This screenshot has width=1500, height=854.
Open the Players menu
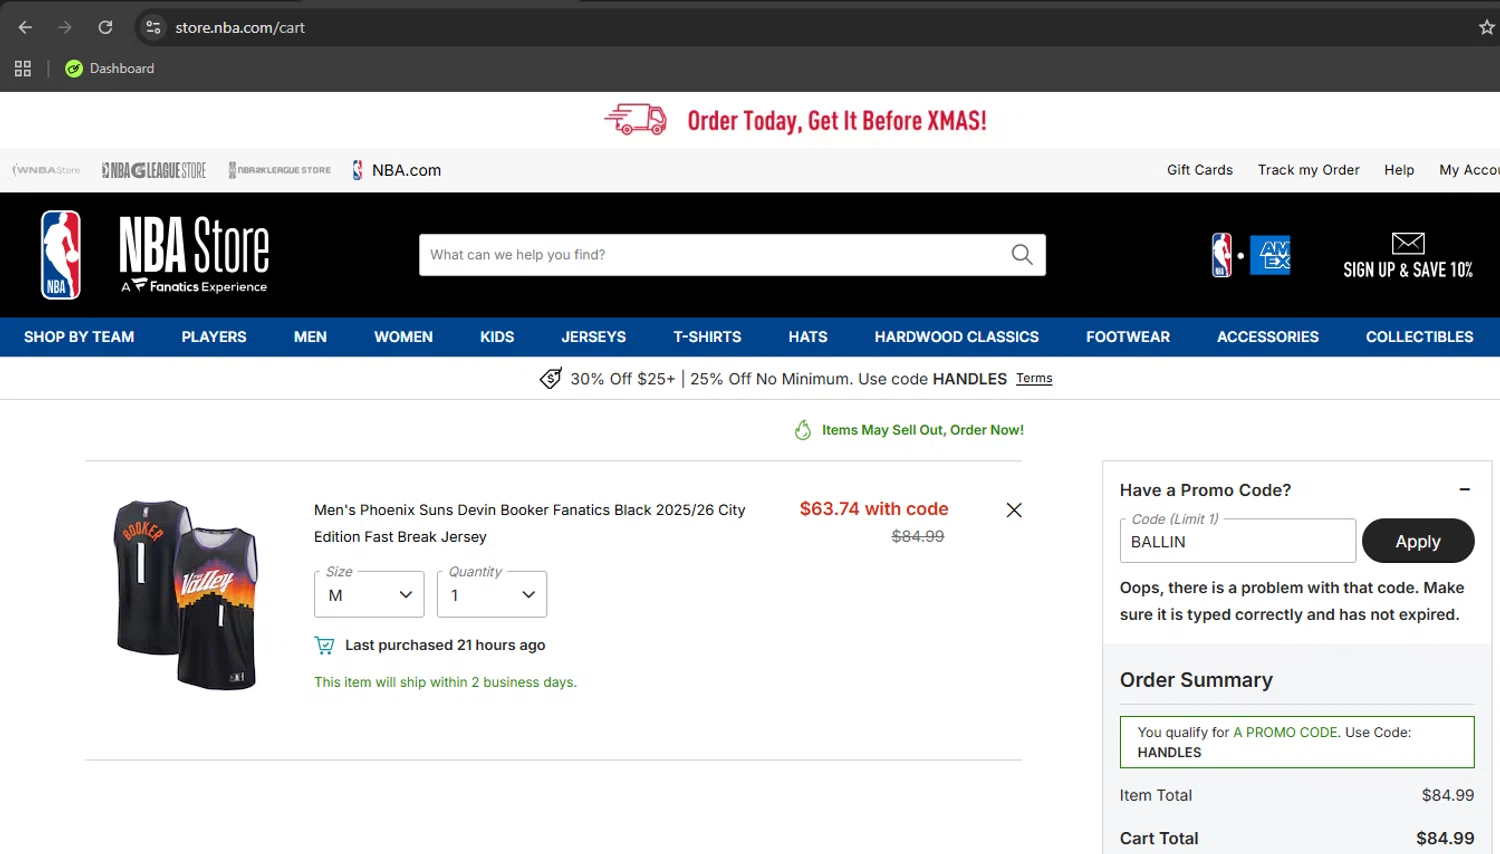click(214, 337)
